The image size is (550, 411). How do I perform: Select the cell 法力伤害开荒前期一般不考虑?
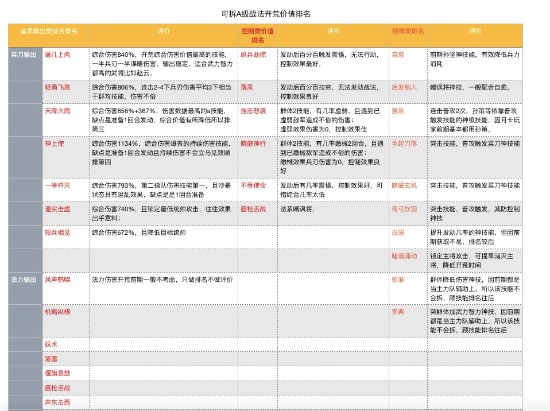click(x=163, y=288)
